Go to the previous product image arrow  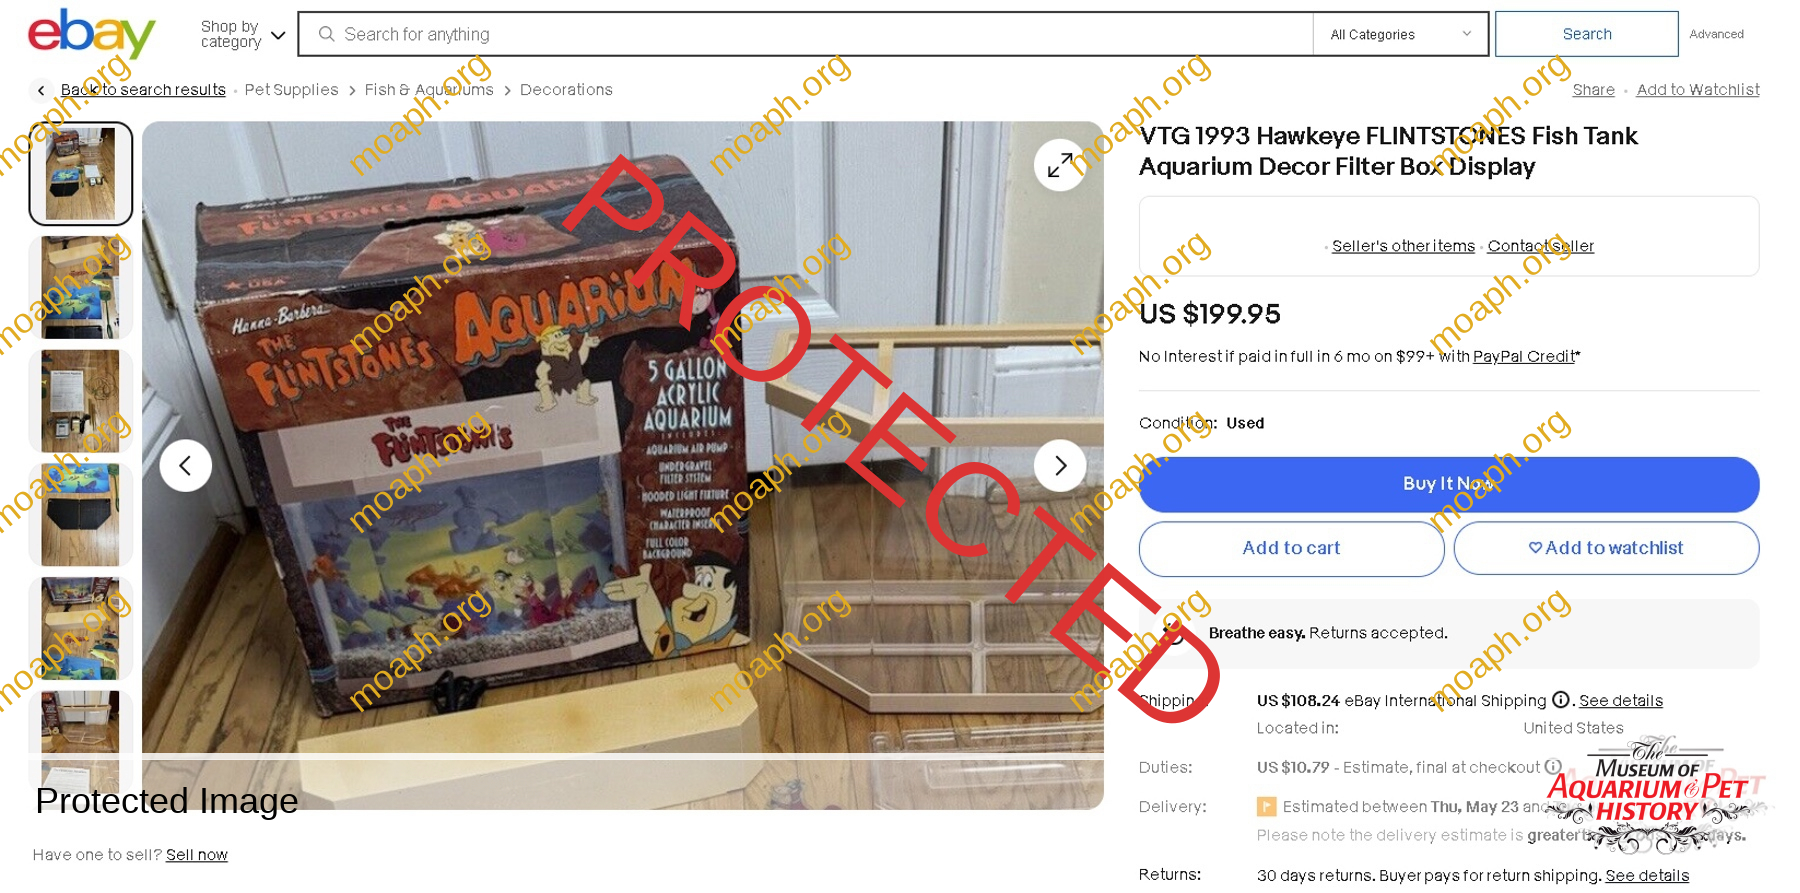click(x=186, y=465)
